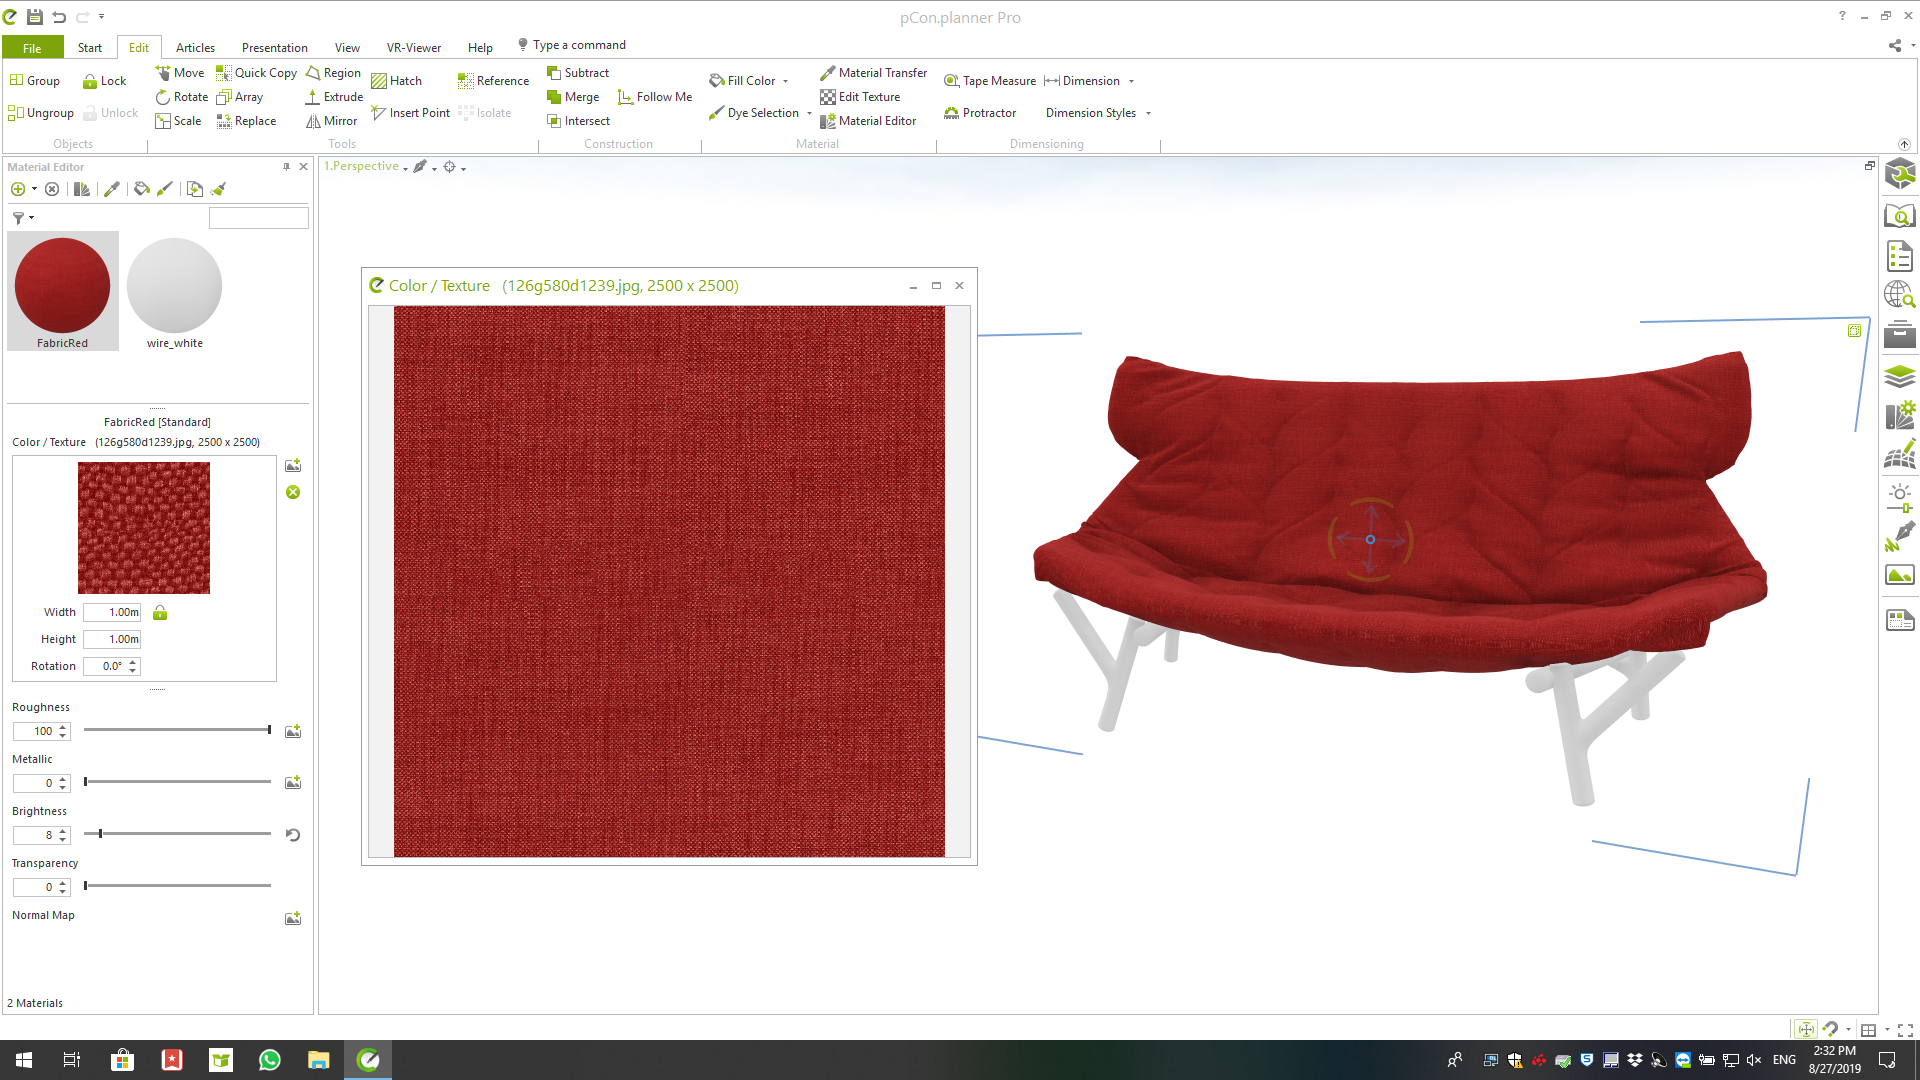This screenshot has height=1080, width=1920.
Task: Select the Rotate tool
Action: coord(182,96)
